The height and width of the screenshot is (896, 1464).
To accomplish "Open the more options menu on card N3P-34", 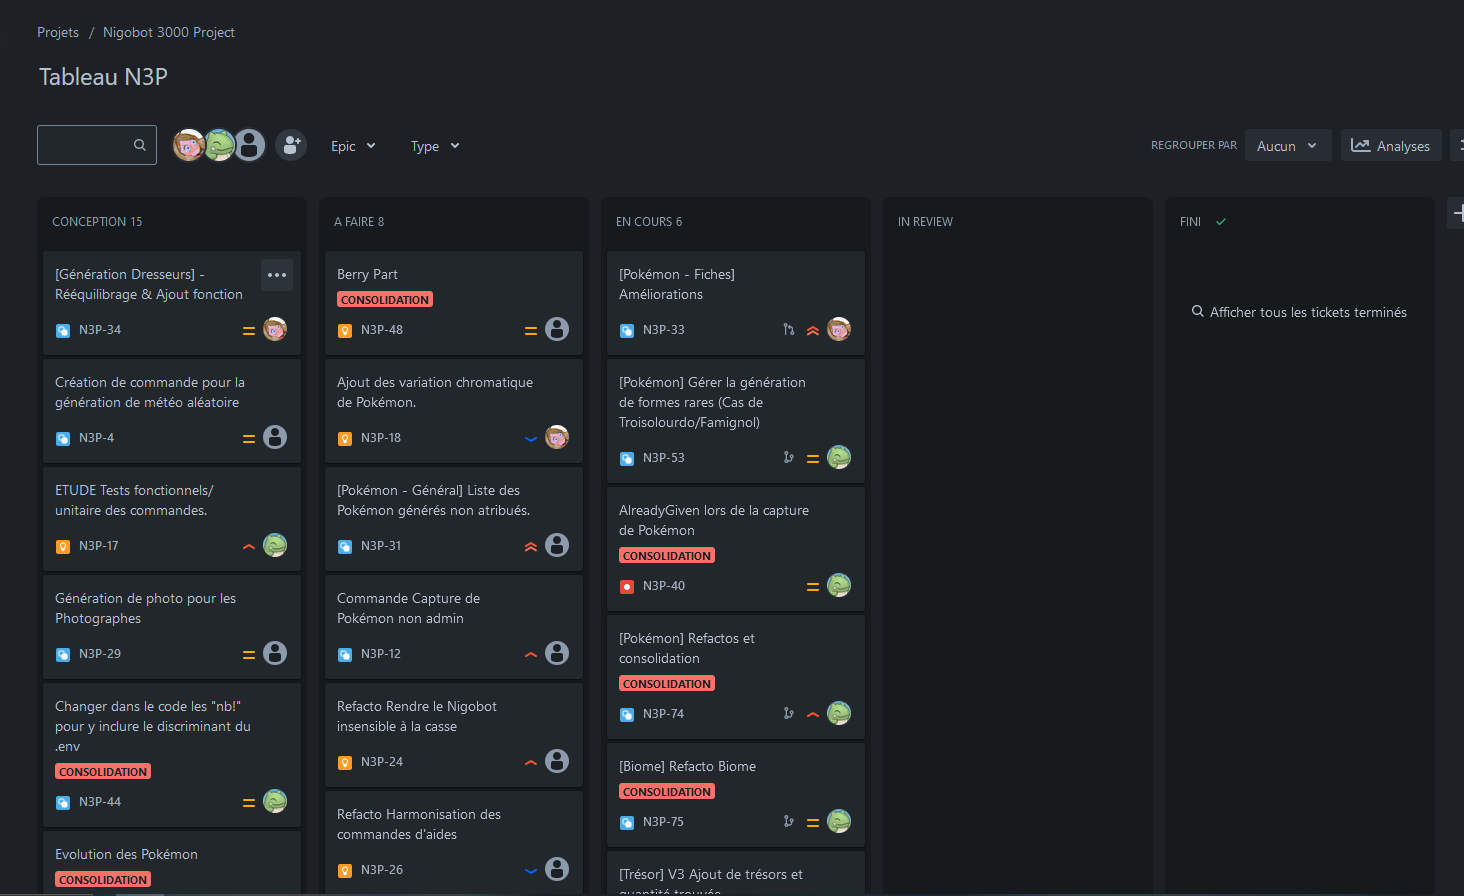I will click(x=276, y=274).
